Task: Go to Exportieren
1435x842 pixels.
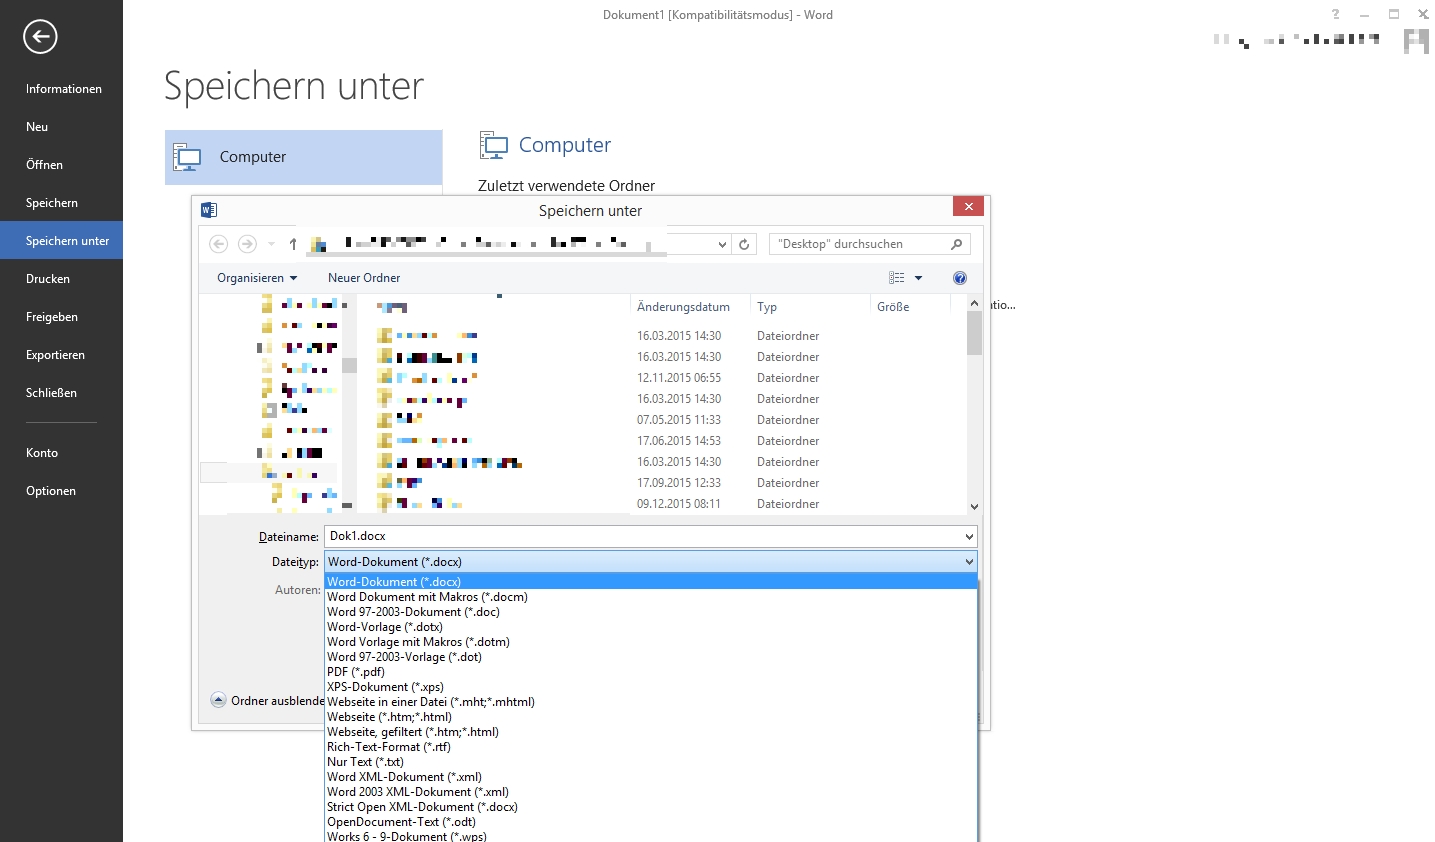Action: coord(61,355)
